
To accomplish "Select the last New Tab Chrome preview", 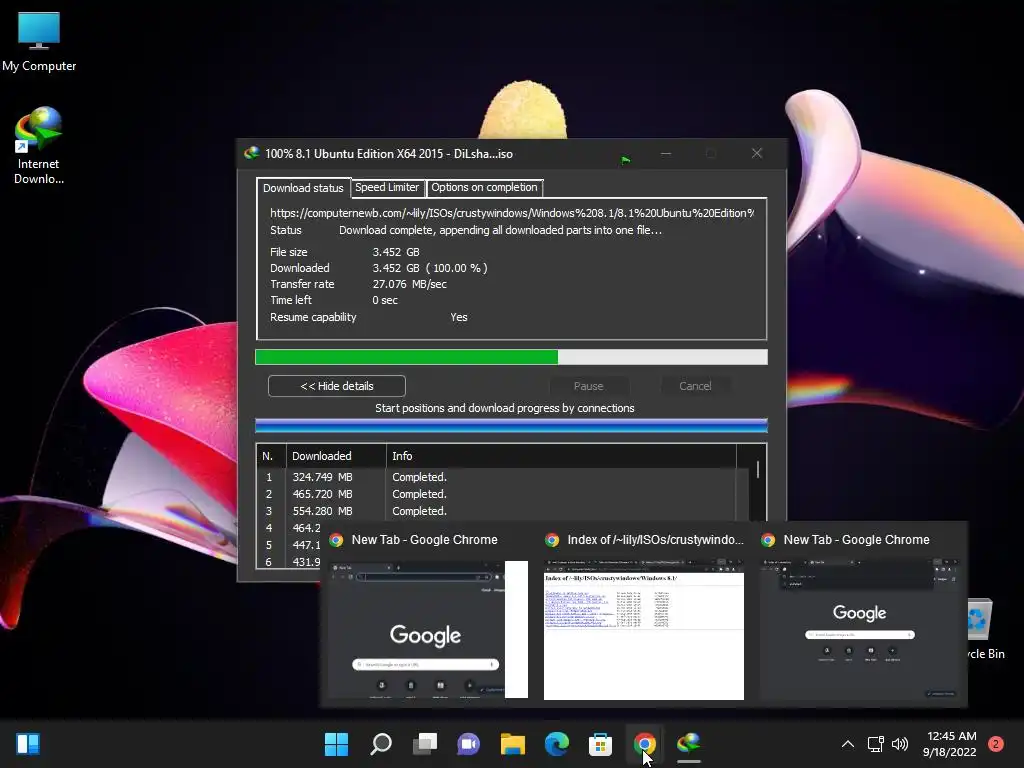I will click(859, 615).
